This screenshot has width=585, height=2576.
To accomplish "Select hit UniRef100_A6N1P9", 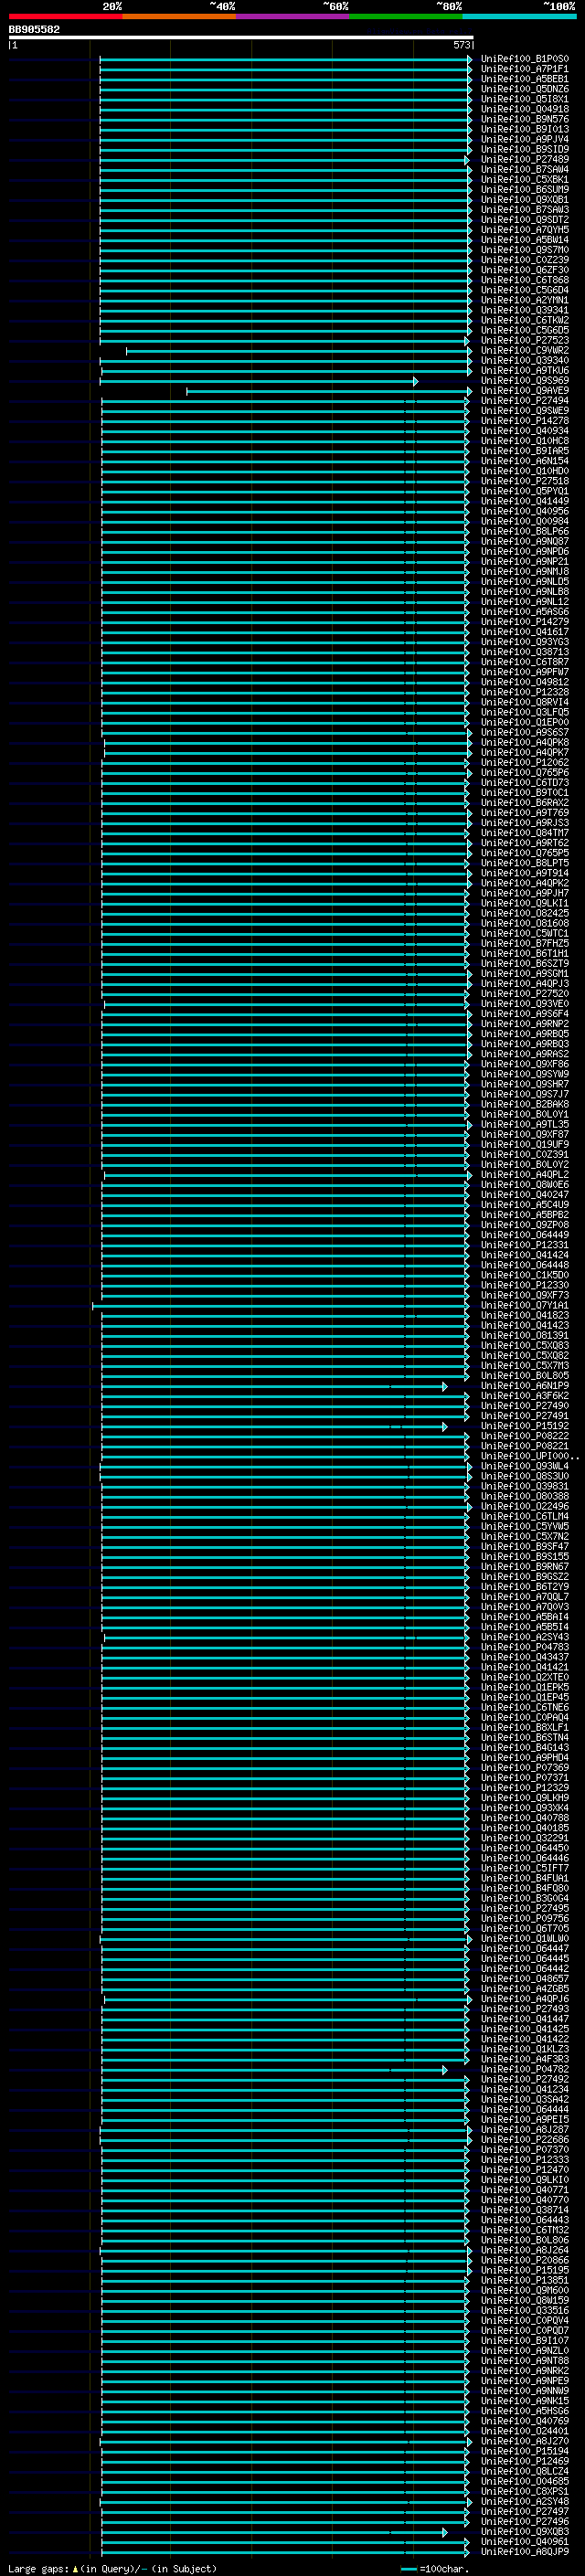I will click(524, 1386).
